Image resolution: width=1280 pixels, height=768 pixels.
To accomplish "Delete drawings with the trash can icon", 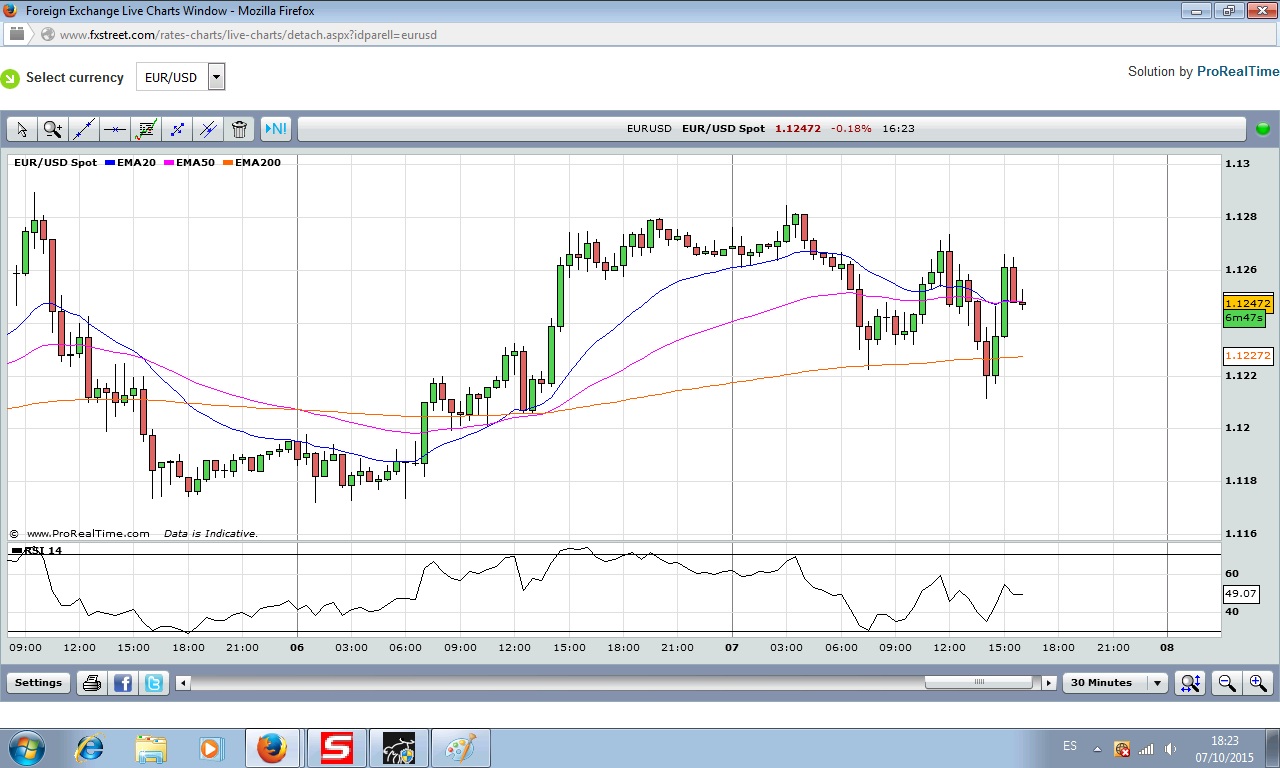I will pos(239,129).
